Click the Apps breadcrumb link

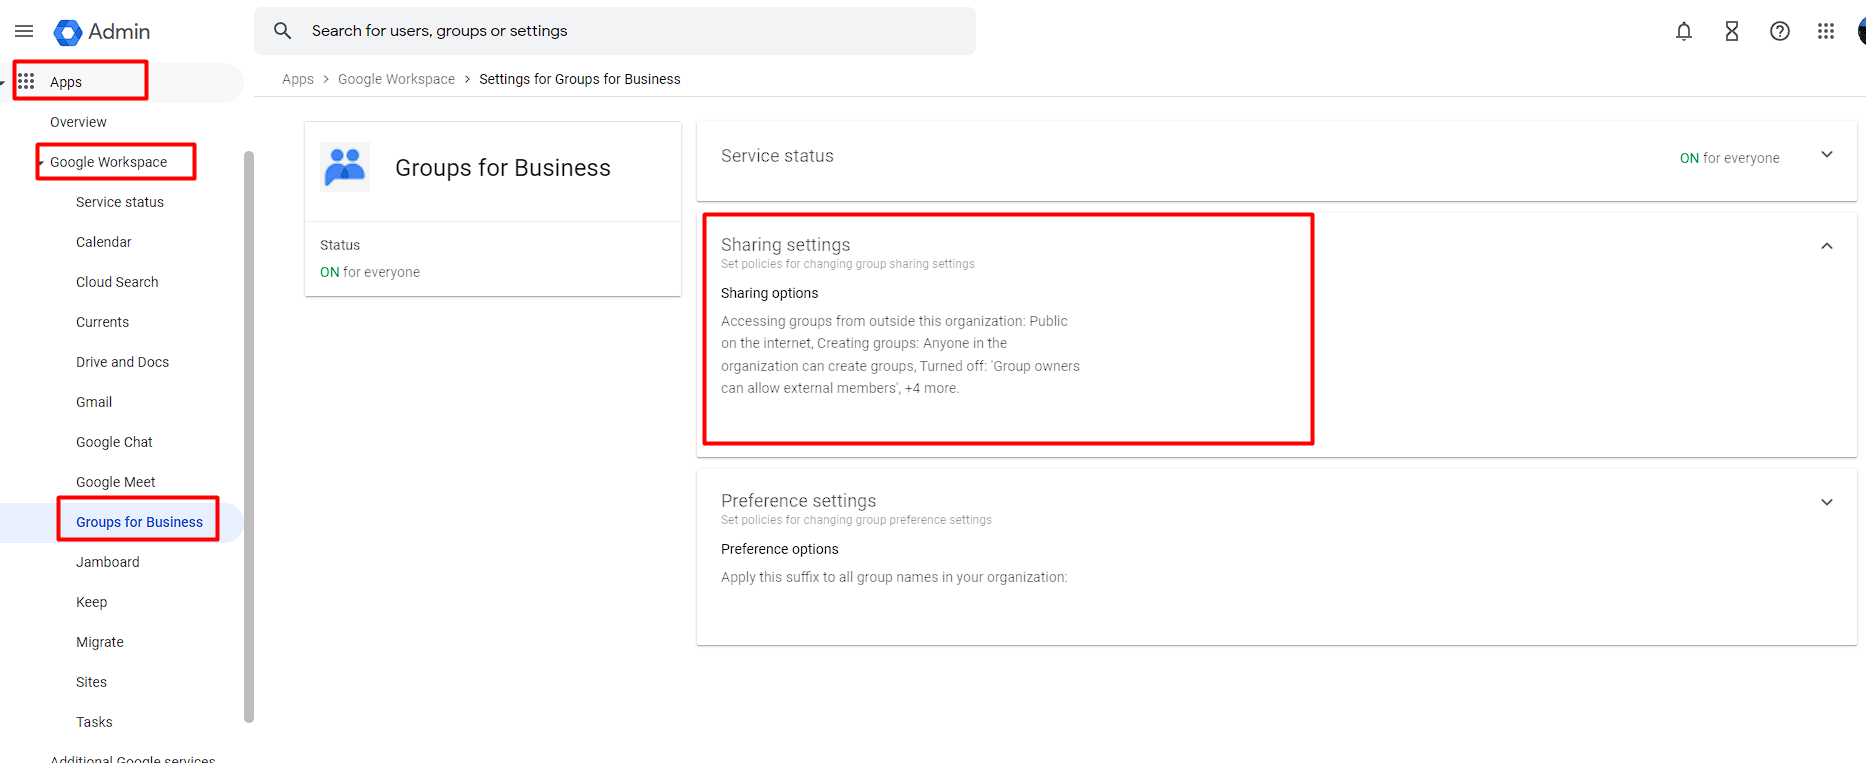[x=298, y=79]
